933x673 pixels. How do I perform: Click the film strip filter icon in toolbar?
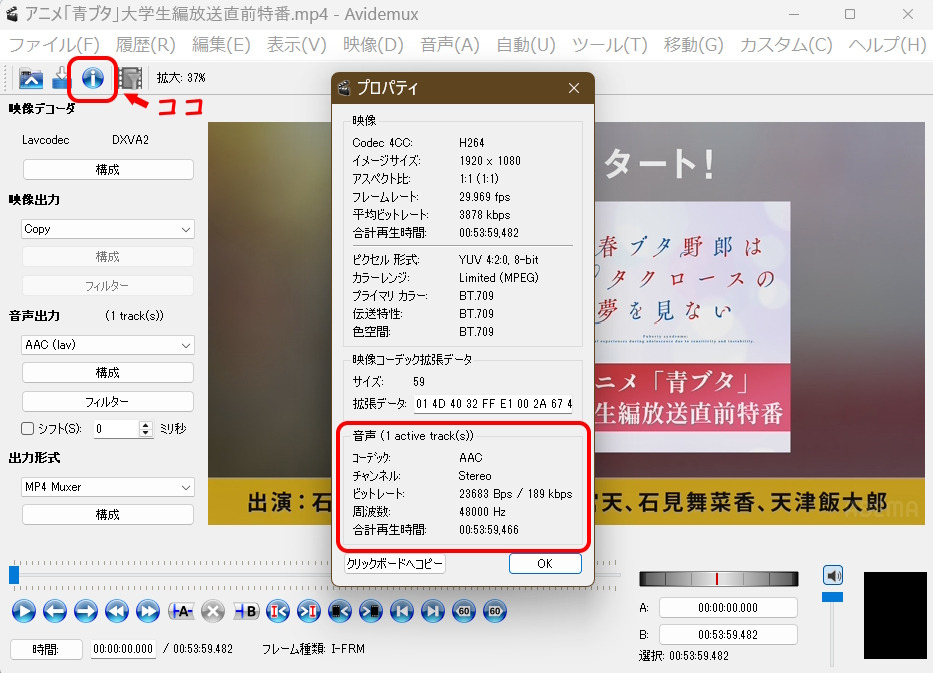coord(130,78)
